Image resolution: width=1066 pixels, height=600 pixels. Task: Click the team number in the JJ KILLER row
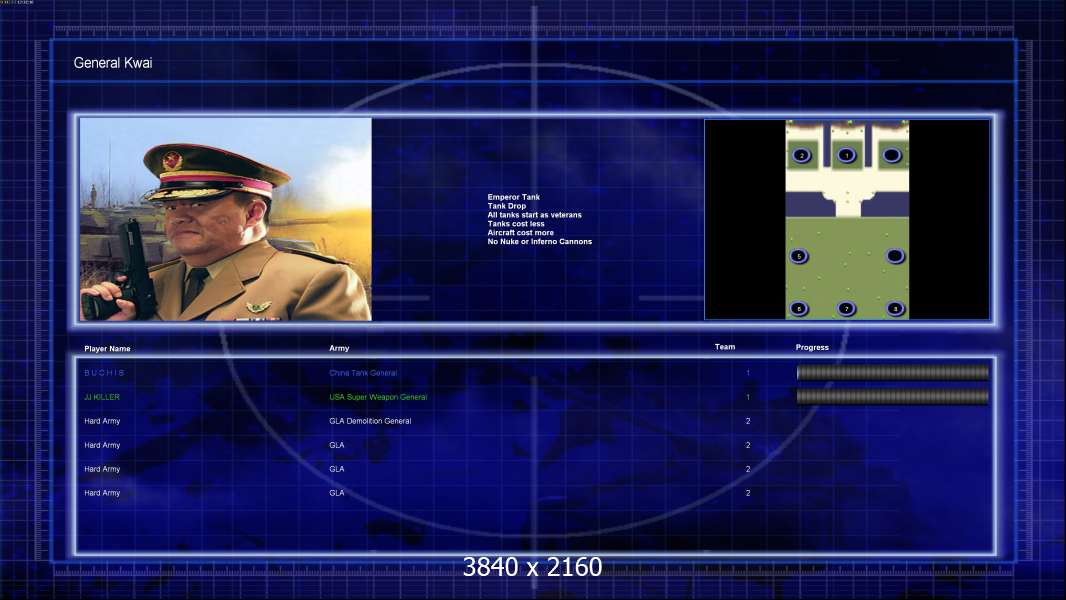(748, 397)
